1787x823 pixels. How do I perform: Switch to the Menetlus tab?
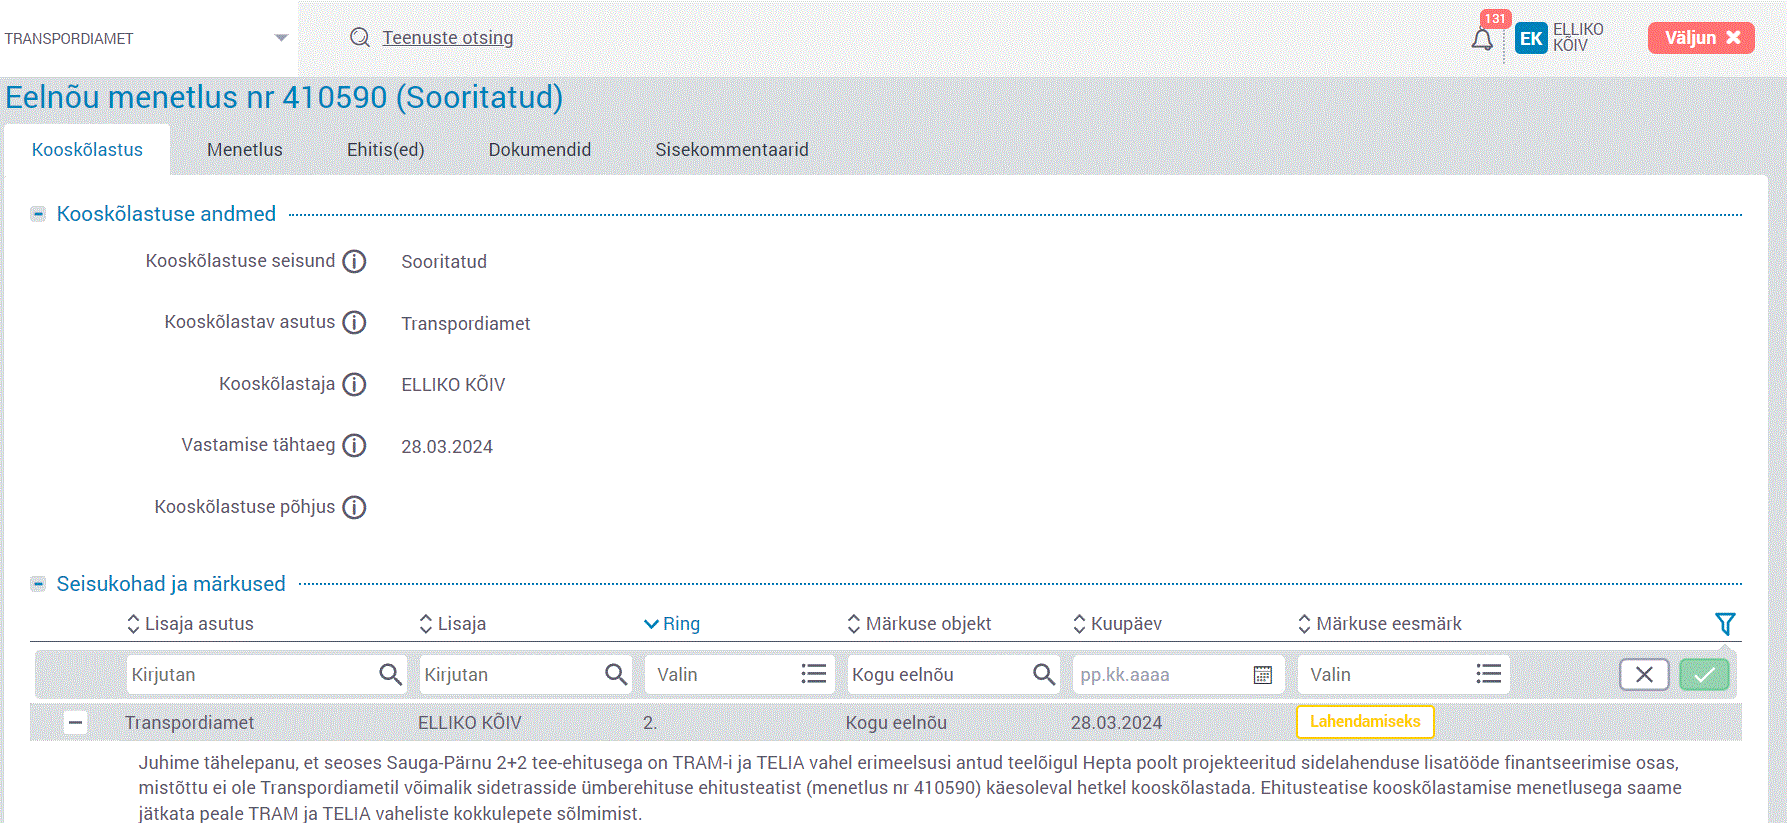pyautogui.click(x=245, y=150)
